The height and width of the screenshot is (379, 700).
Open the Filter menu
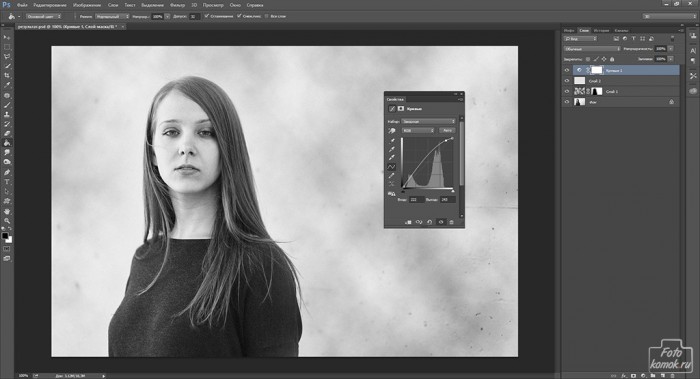(x=177, y=5)
